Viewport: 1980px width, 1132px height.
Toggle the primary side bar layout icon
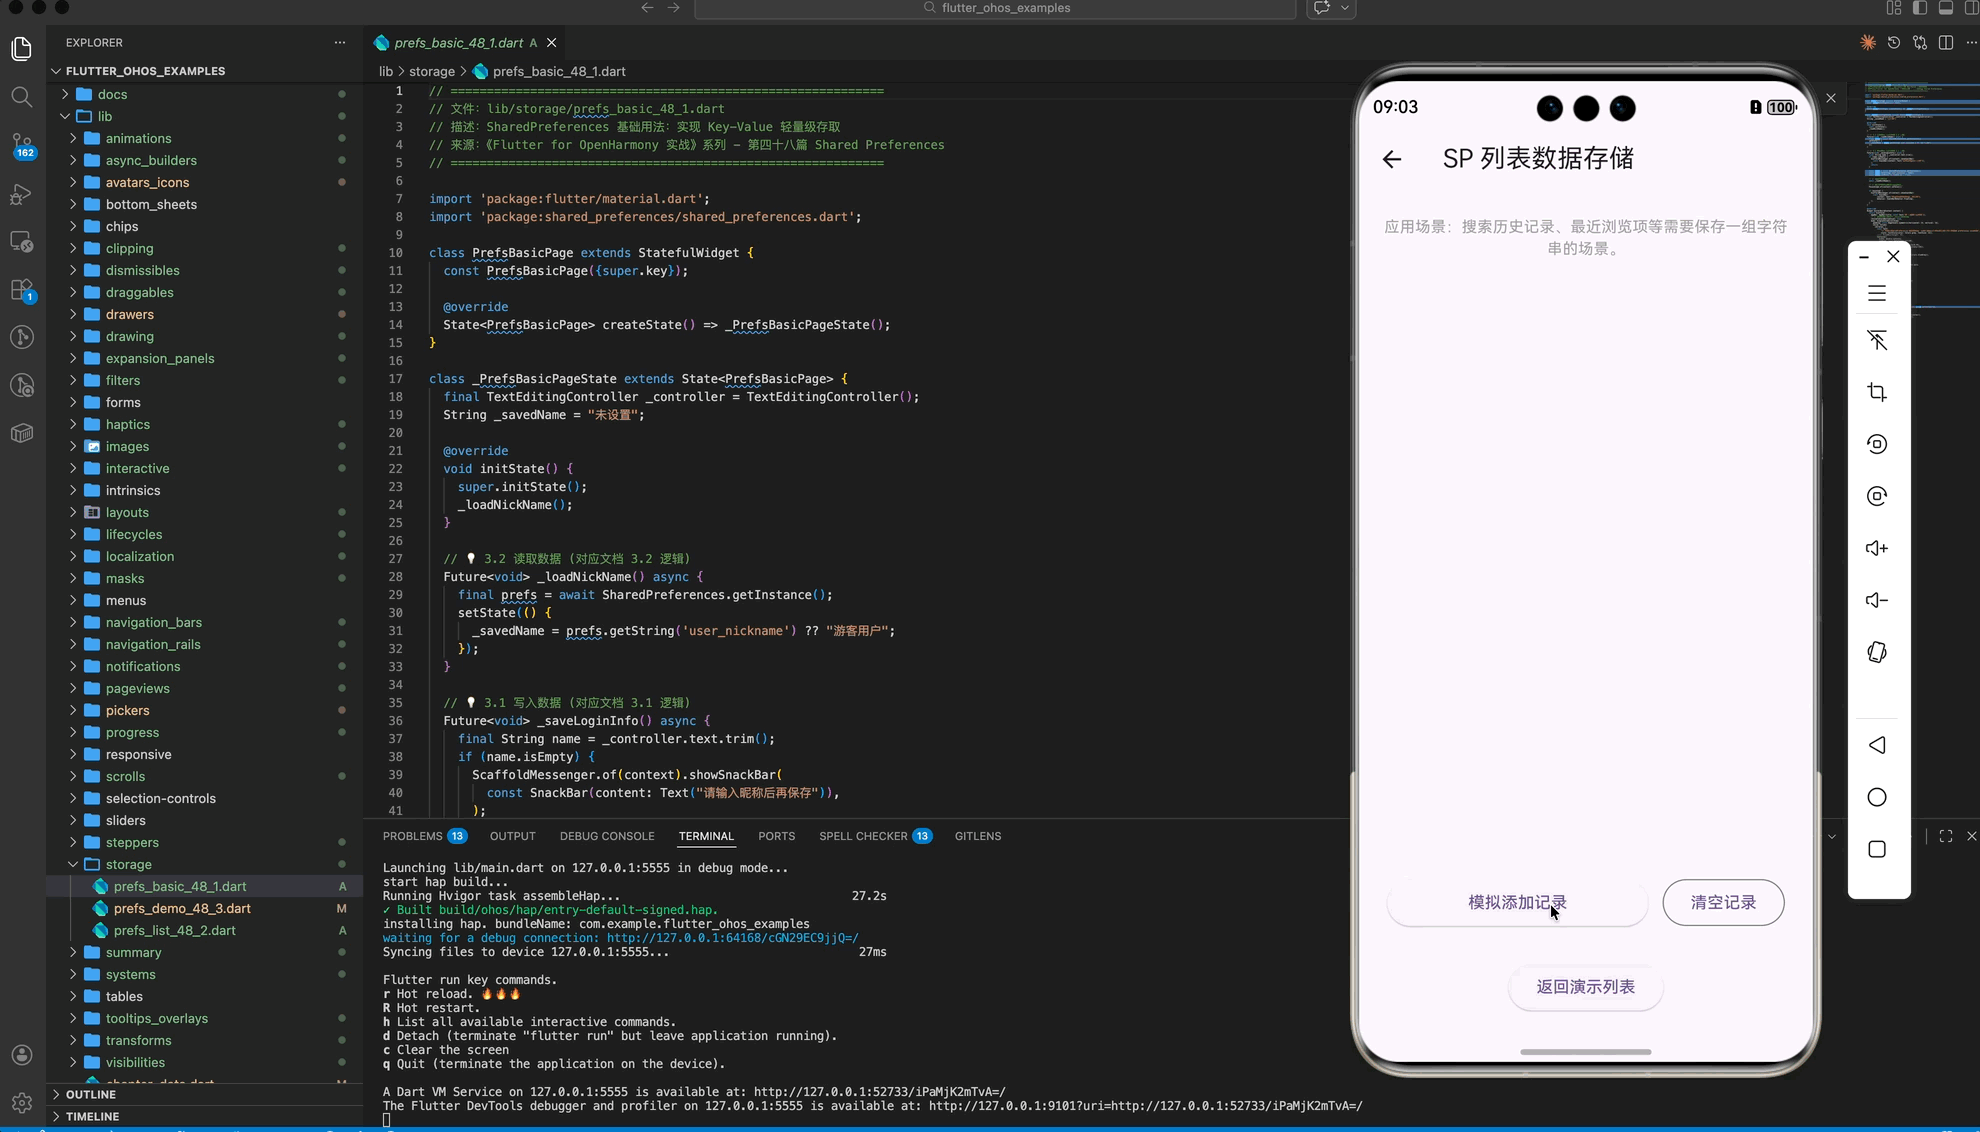tap(1919, 8)
